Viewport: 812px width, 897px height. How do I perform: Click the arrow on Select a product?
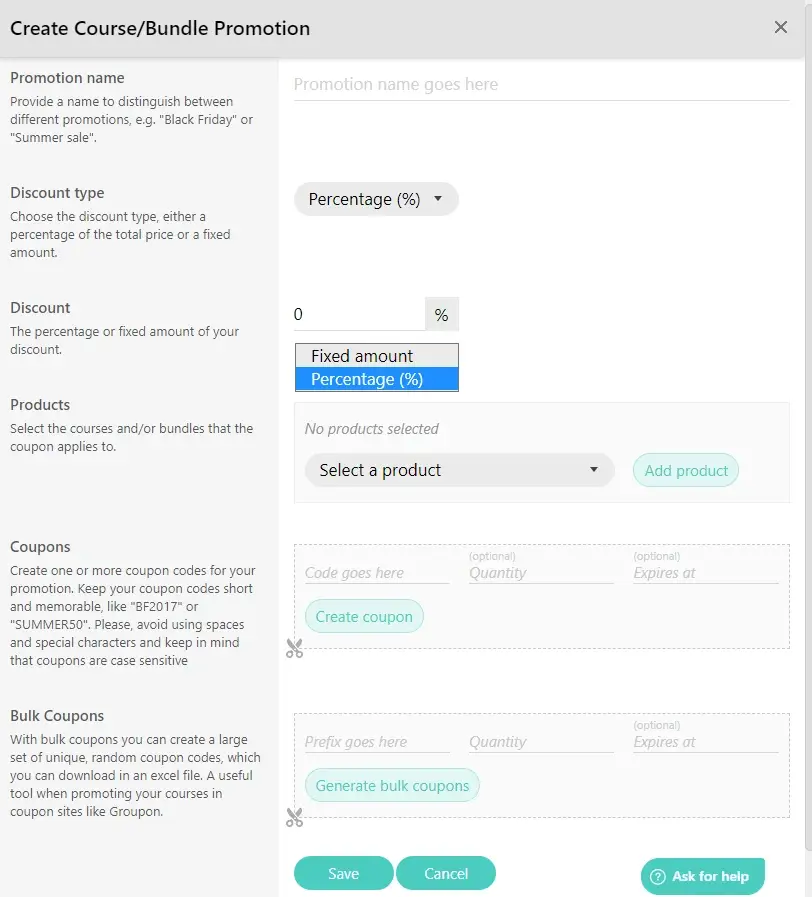[x=594, y=470]
